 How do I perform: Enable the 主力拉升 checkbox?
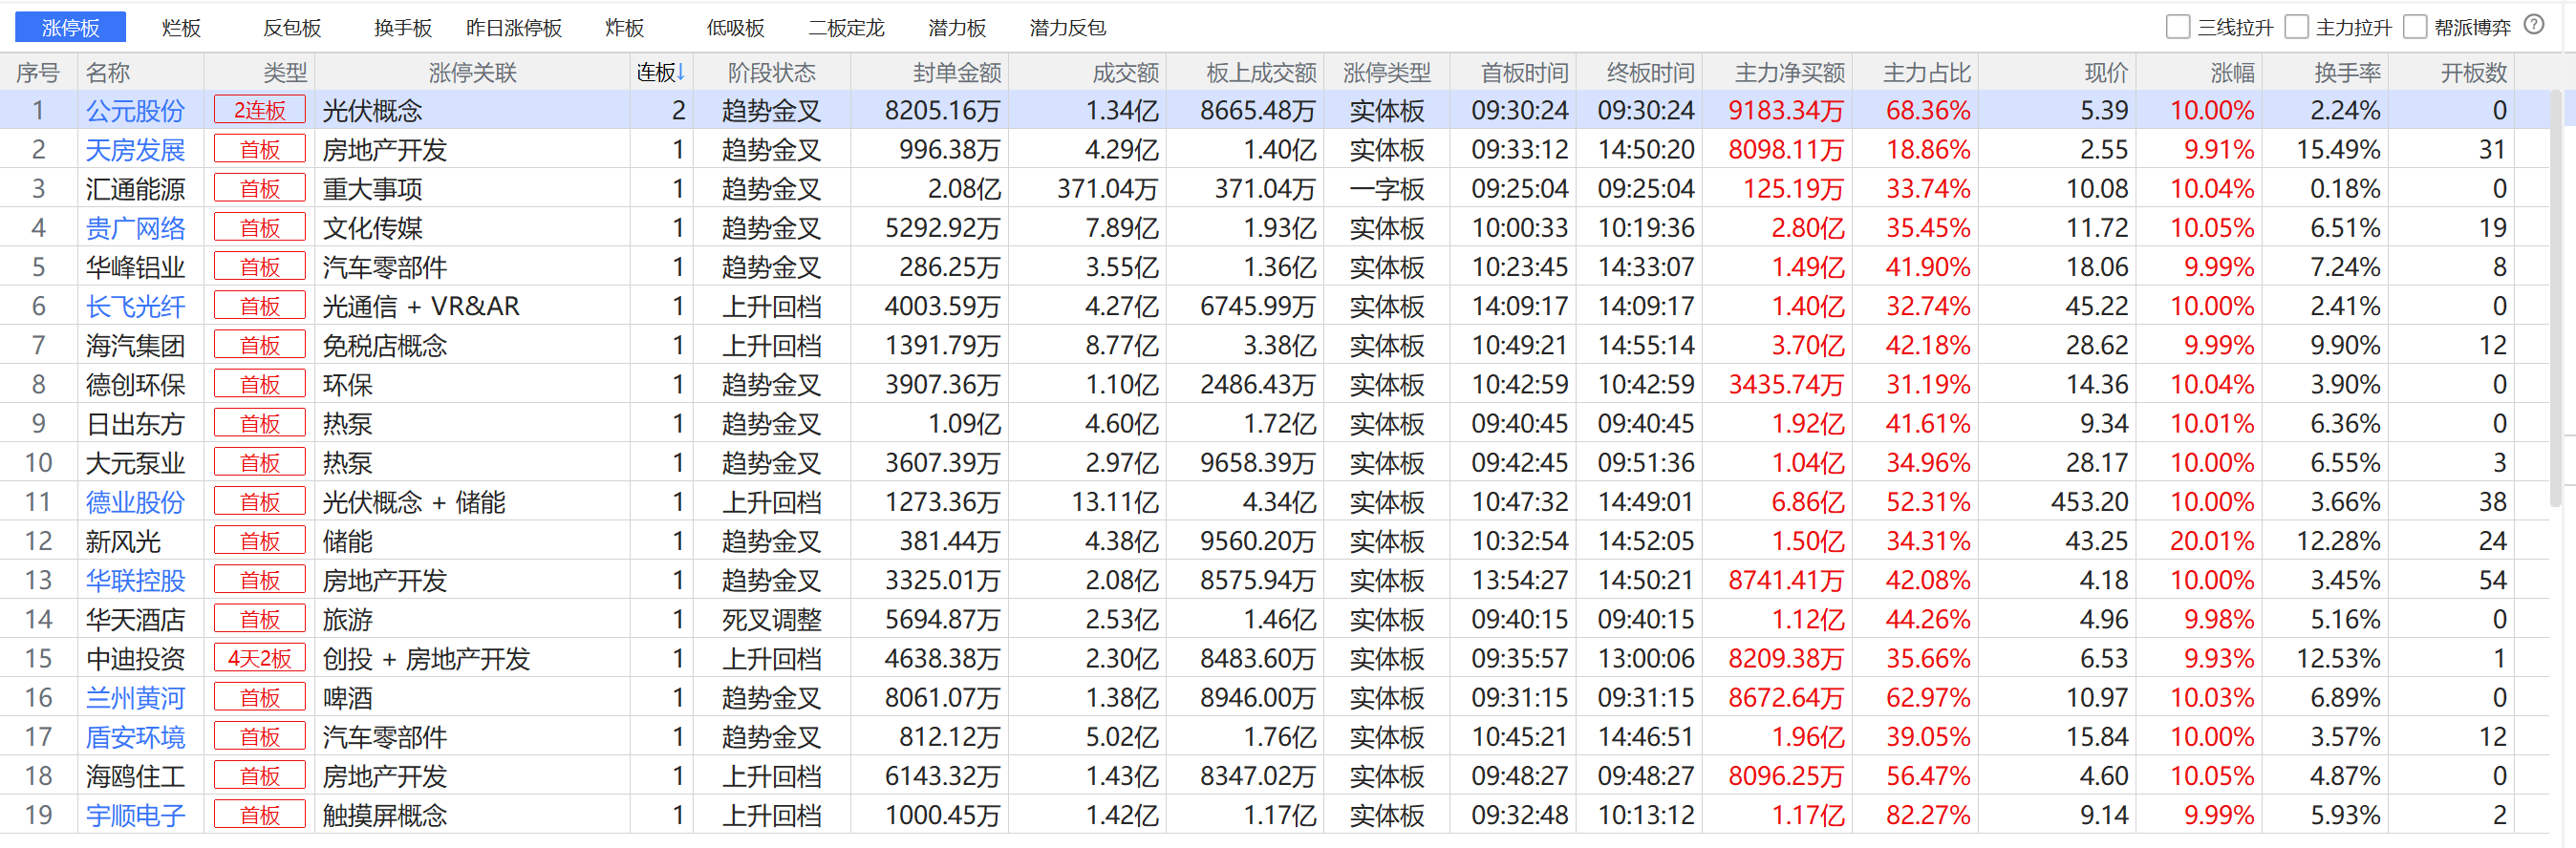click(x=2296, y=27)
